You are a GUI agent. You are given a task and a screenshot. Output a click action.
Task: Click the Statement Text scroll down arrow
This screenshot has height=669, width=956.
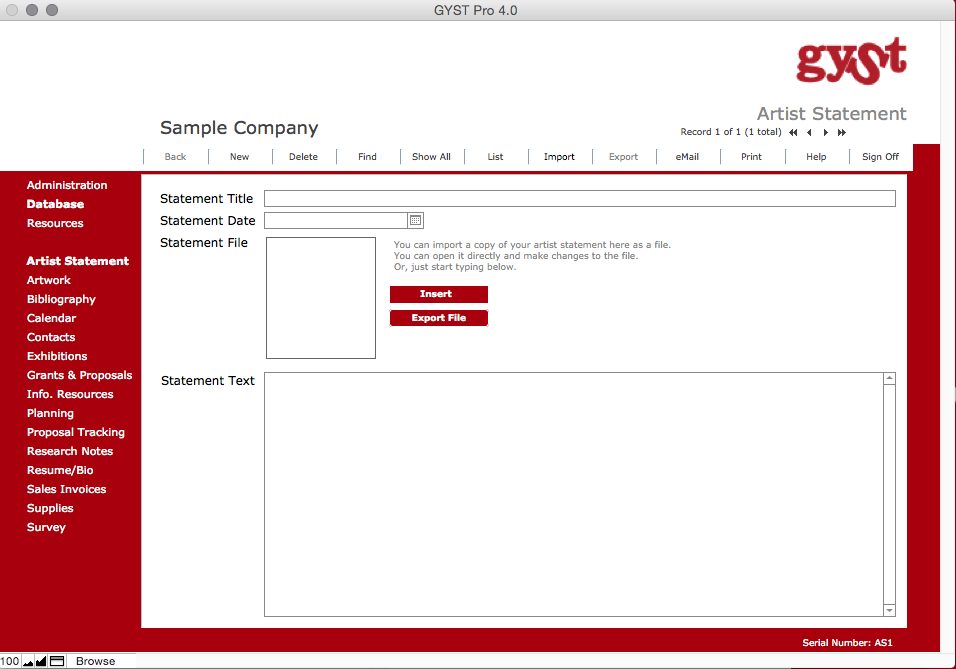890,610
